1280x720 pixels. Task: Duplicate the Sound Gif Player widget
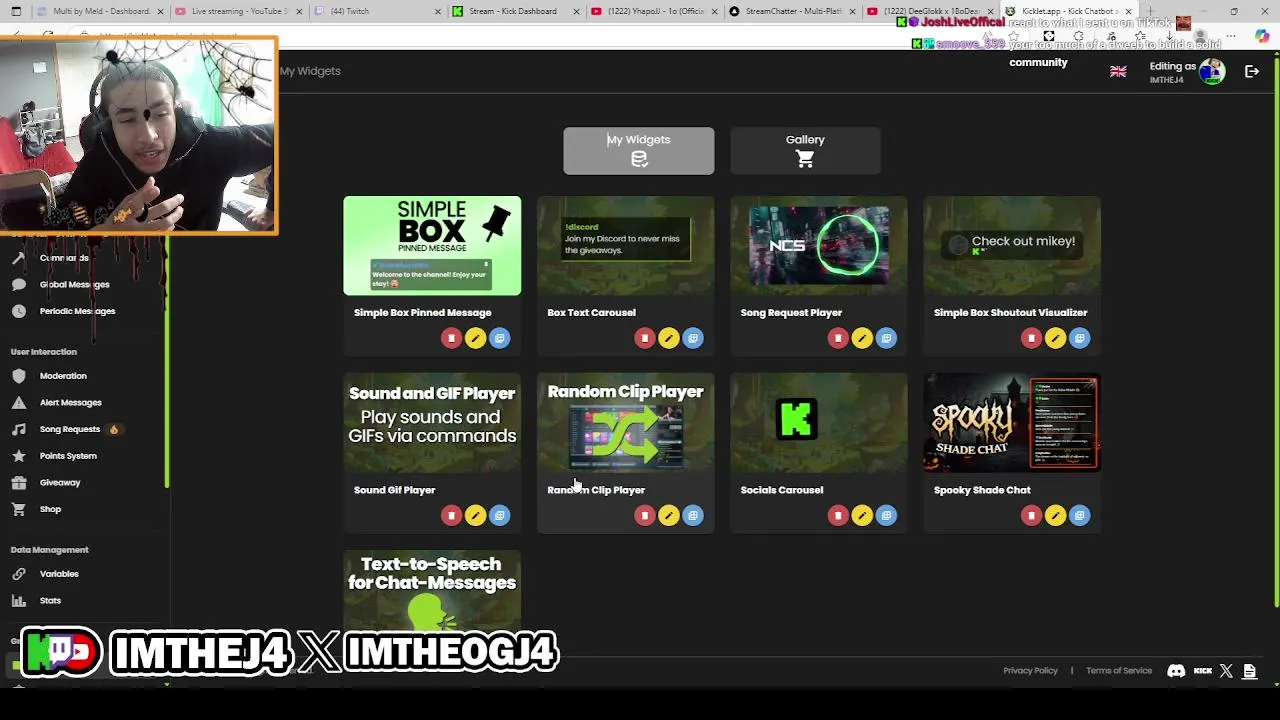(499, 515)
